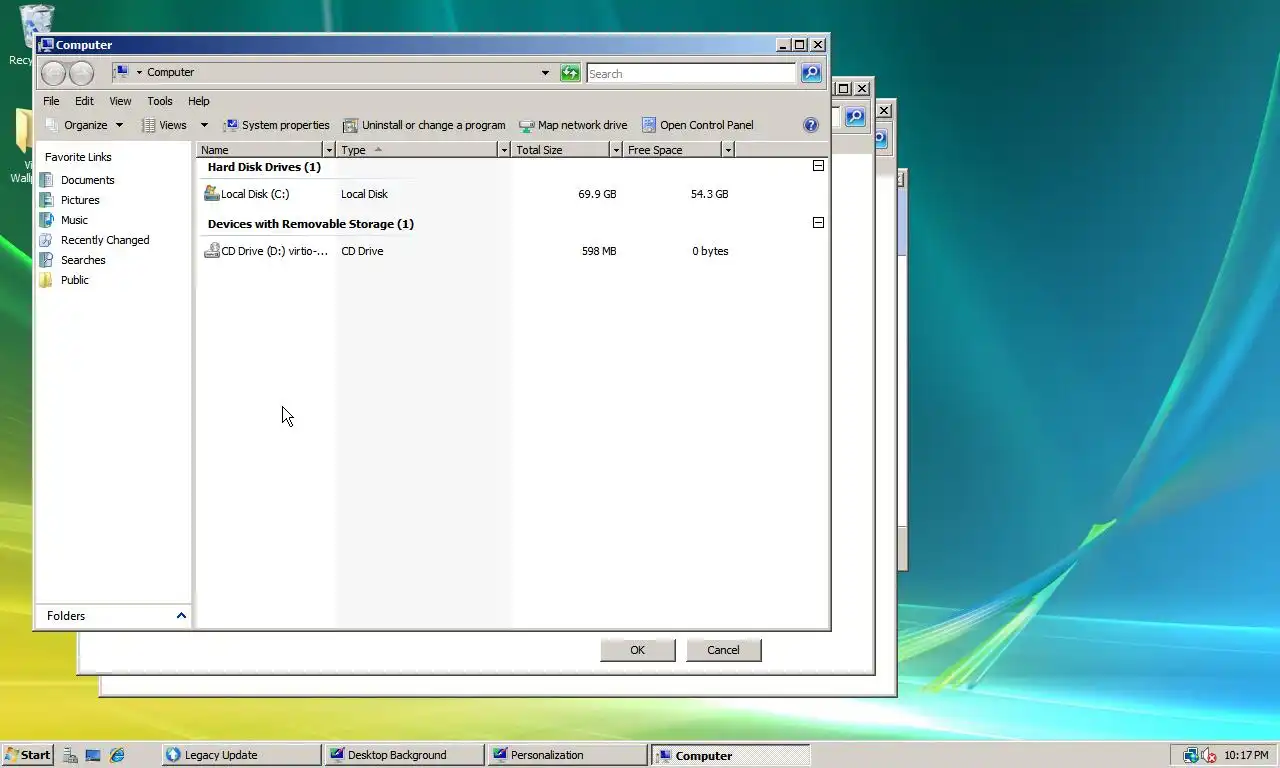Open the address bar breadcrumb arrow before Computer
1280x768 pixels.
[x=139, y=72]
